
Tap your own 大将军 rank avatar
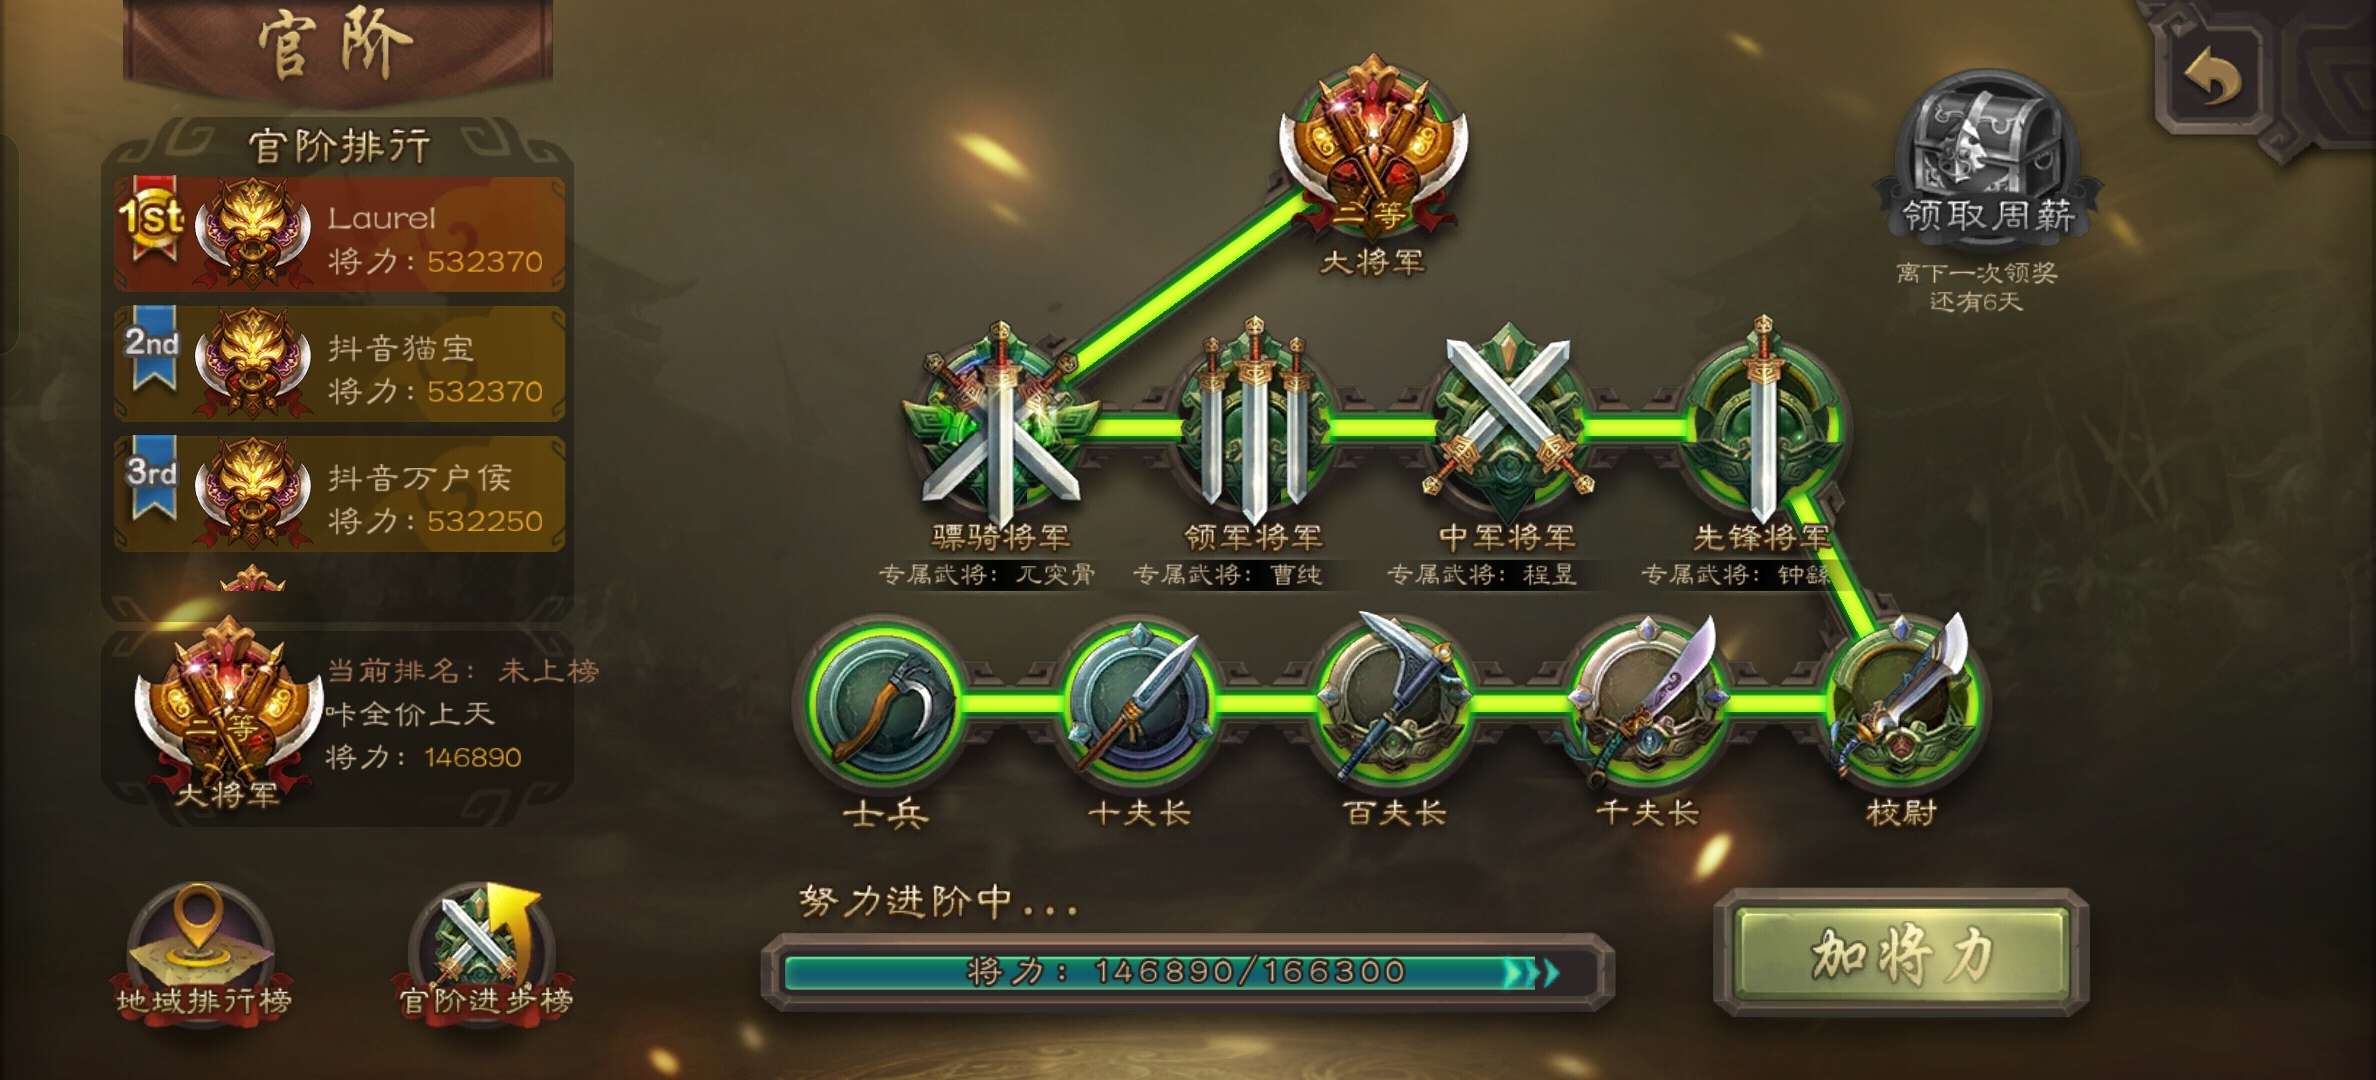pos(228,715)
